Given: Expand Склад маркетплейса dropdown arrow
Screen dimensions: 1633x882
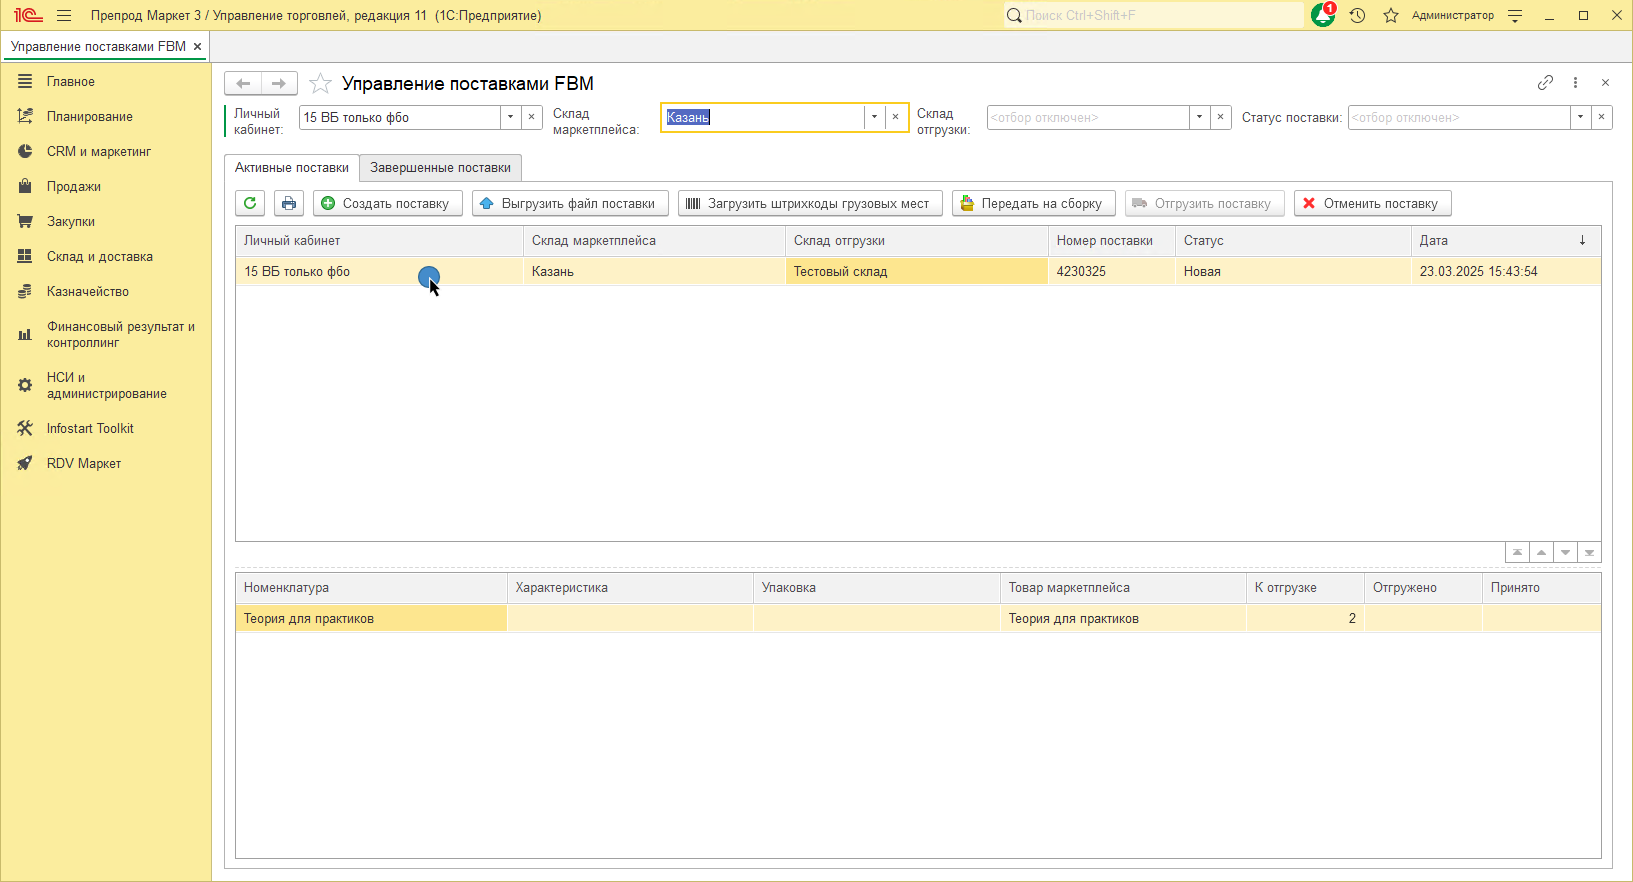Looking at the screenshot, I should (x=874, y=117).
